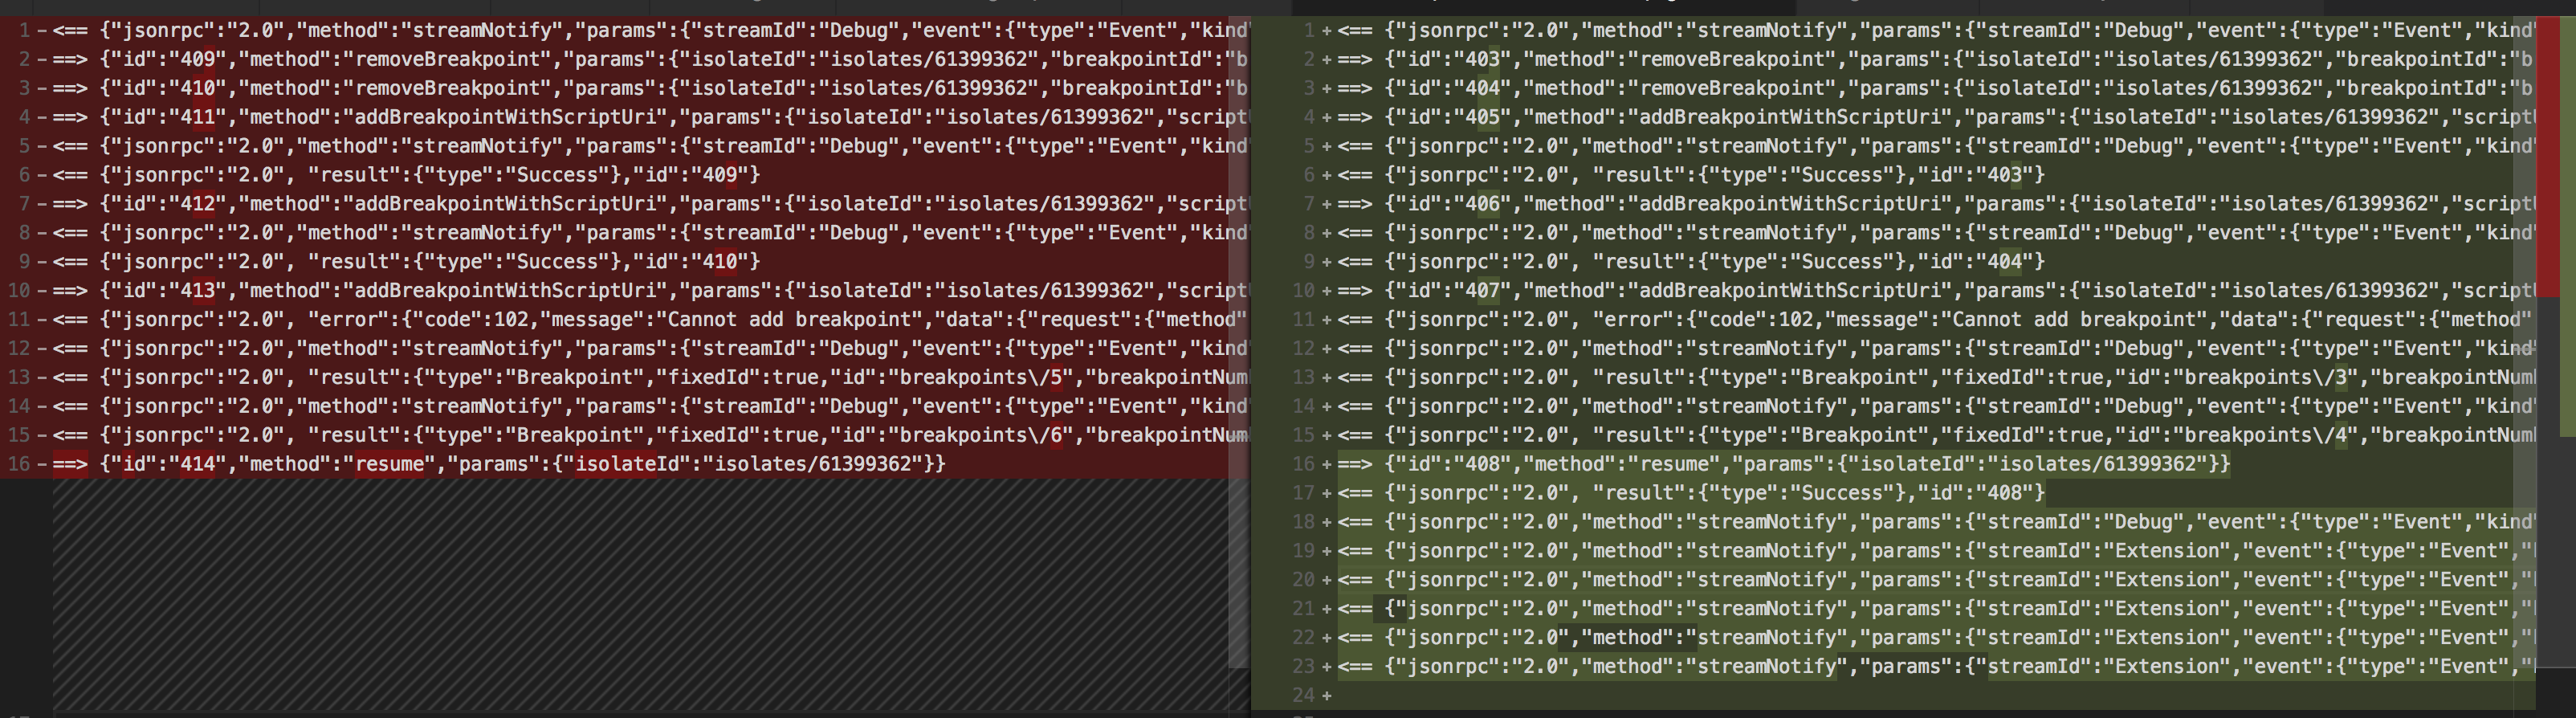Select the addBreakpointWithScriptUri request with id "406"
Viewport: 2576px width, 718px height.
tap(1936, 204)
